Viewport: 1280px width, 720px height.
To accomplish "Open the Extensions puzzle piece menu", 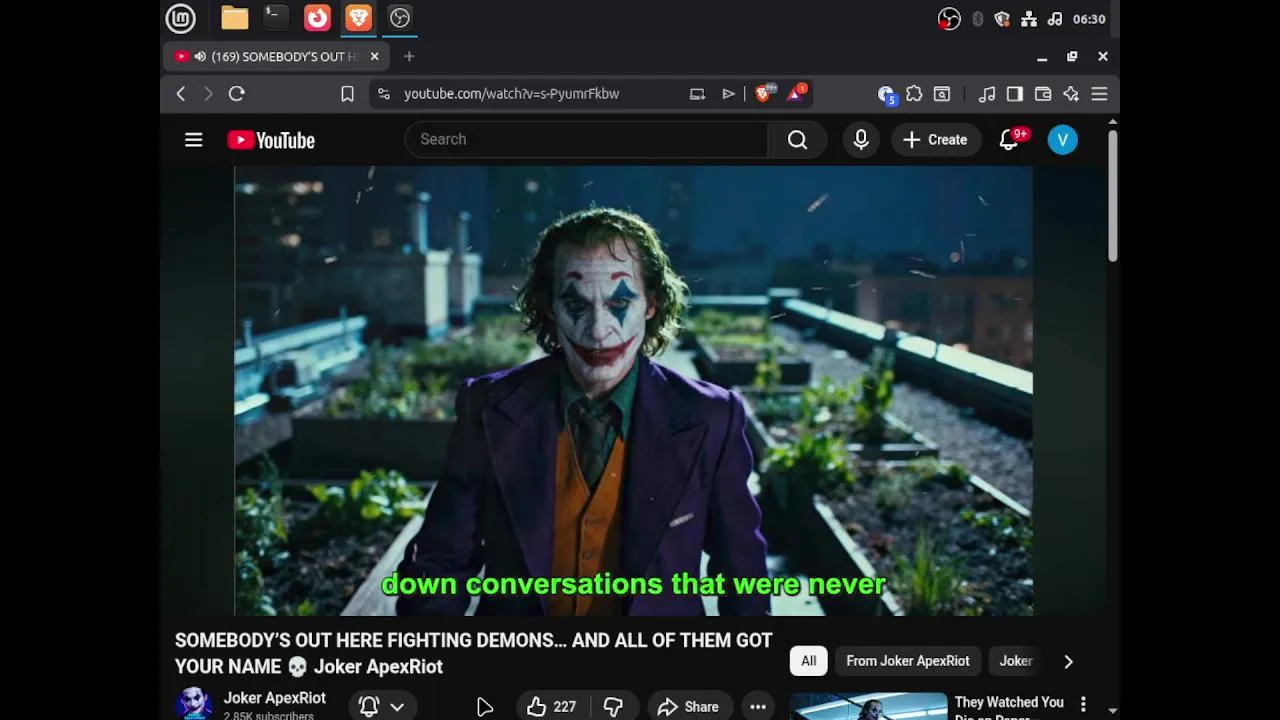I will click(914, 94).
